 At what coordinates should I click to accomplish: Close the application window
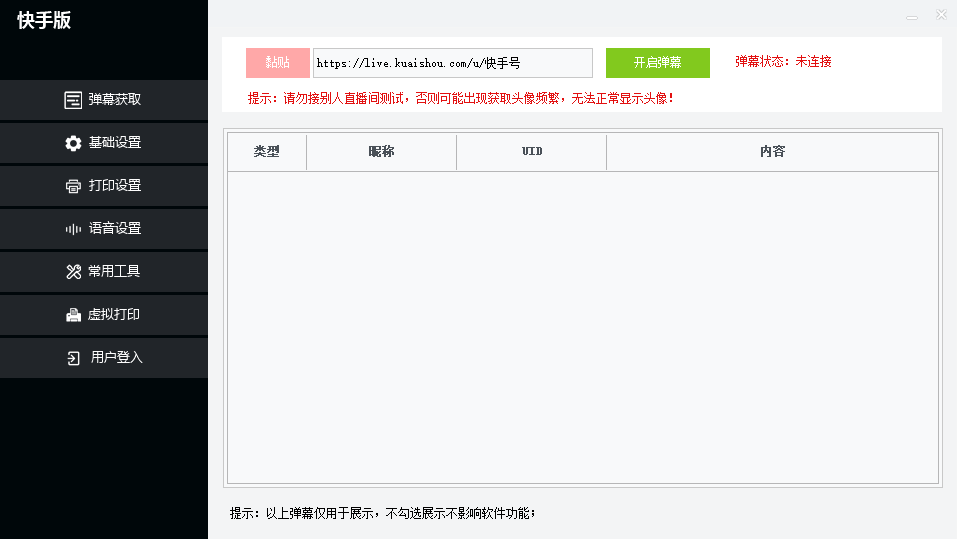942,15
